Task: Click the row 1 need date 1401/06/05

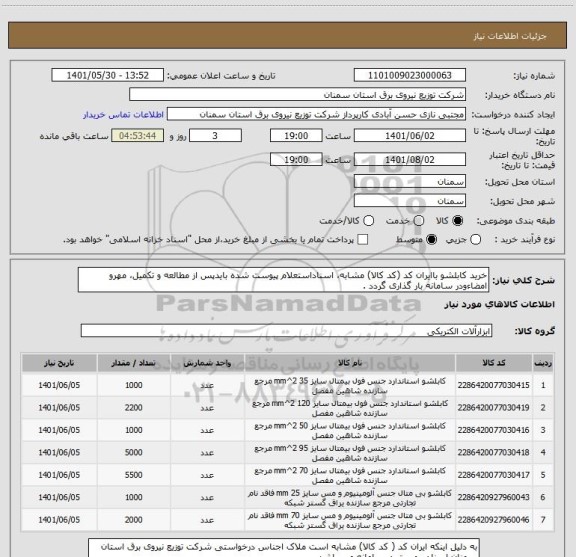Action: 59,385
